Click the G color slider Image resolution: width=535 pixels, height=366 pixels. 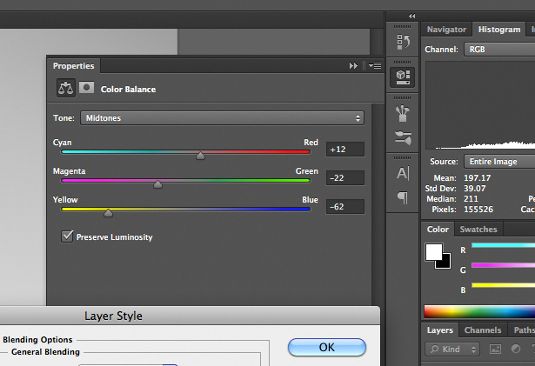(503, 265)
